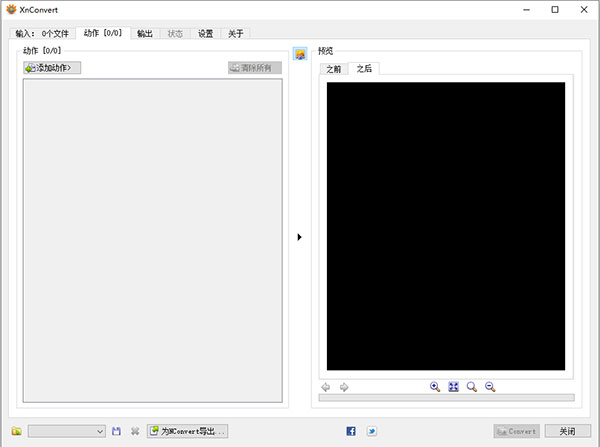The width and height of the screenshot is (600, 447).
Task: Open the 输入: 0个文件 tab
Action: [42, 34]
